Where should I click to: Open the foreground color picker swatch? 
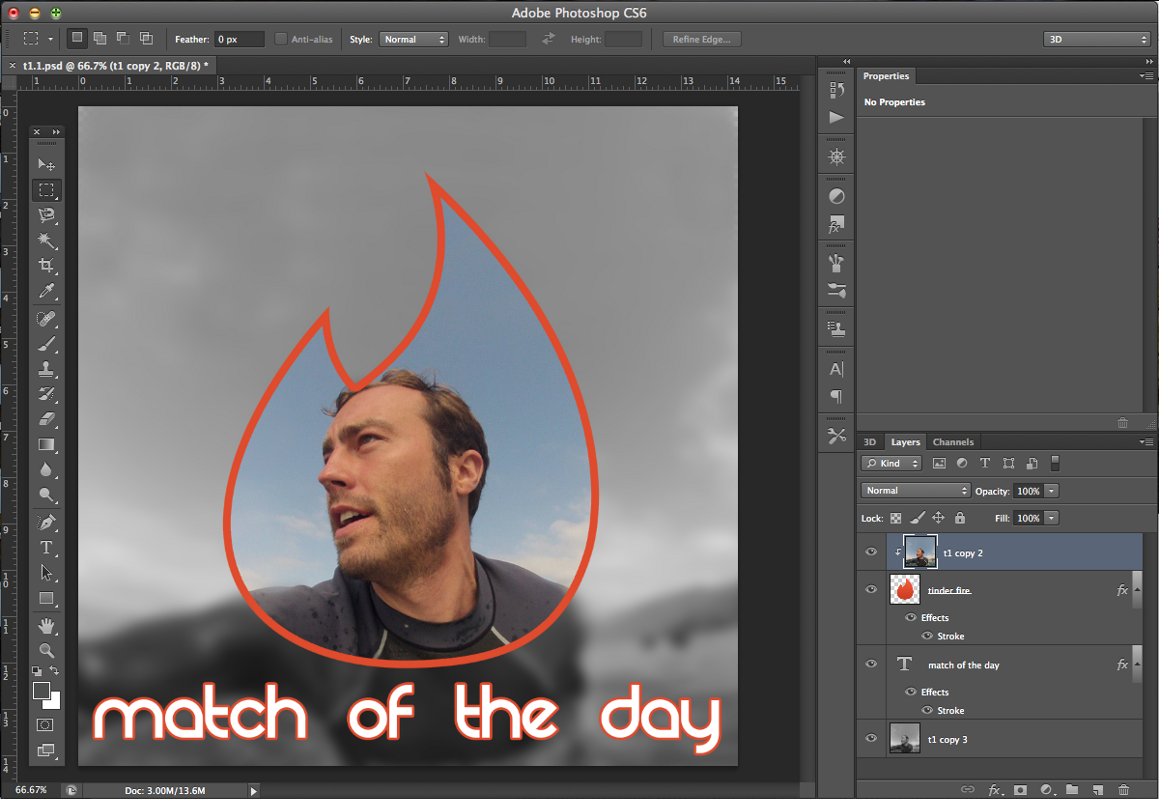pos(41,691)
